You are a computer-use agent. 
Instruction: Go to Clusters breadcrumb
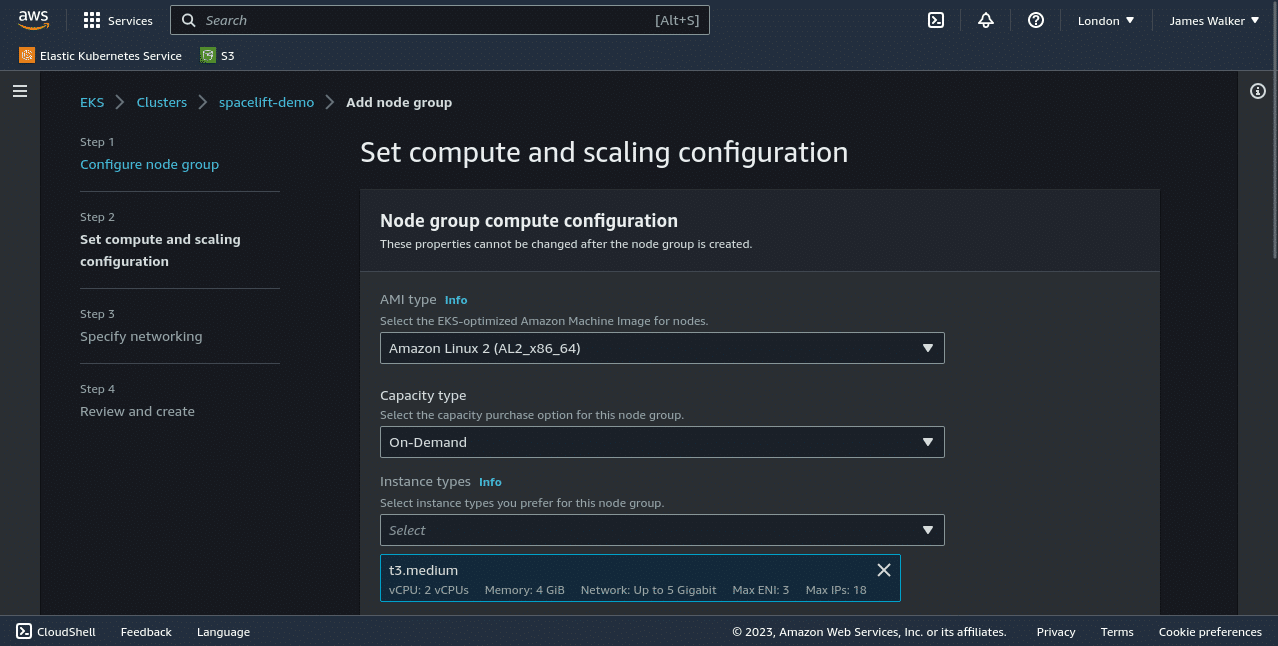pos(162,102)
